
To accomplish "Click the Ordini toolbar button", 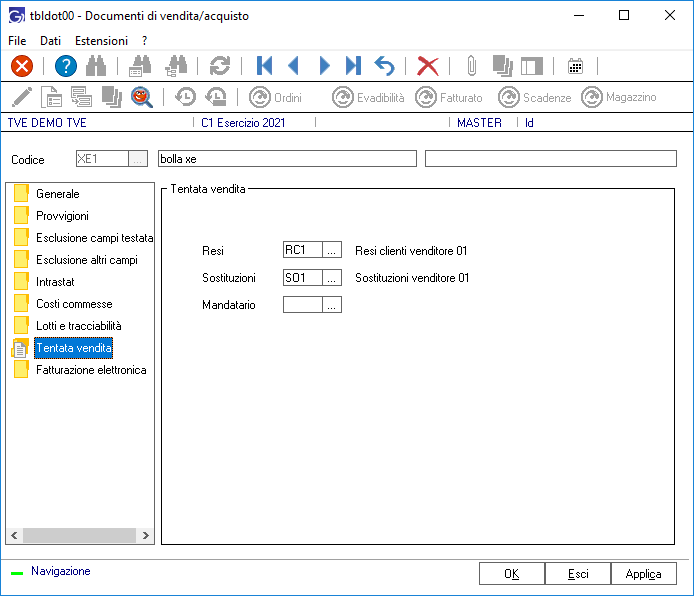I will [x=275, y=97].
